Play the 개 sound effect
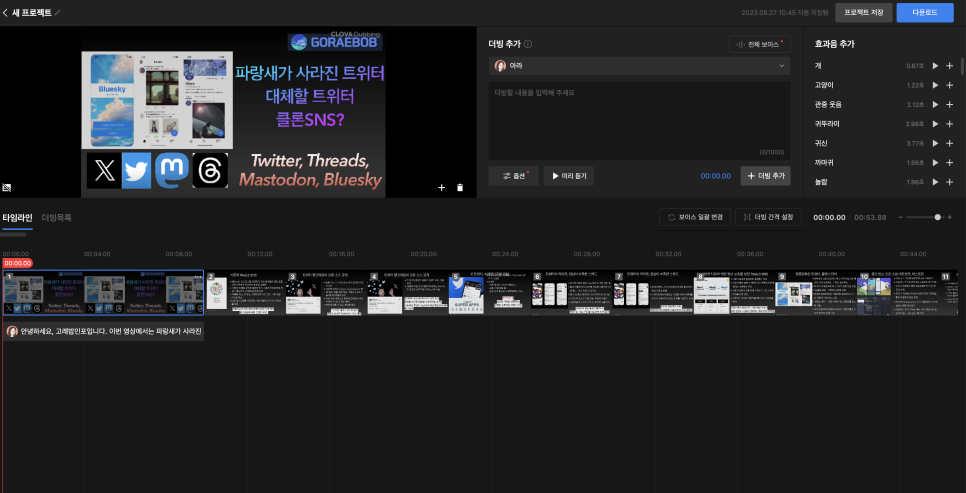The height and width of the screenshot is (493, 966). click(935, 65)
